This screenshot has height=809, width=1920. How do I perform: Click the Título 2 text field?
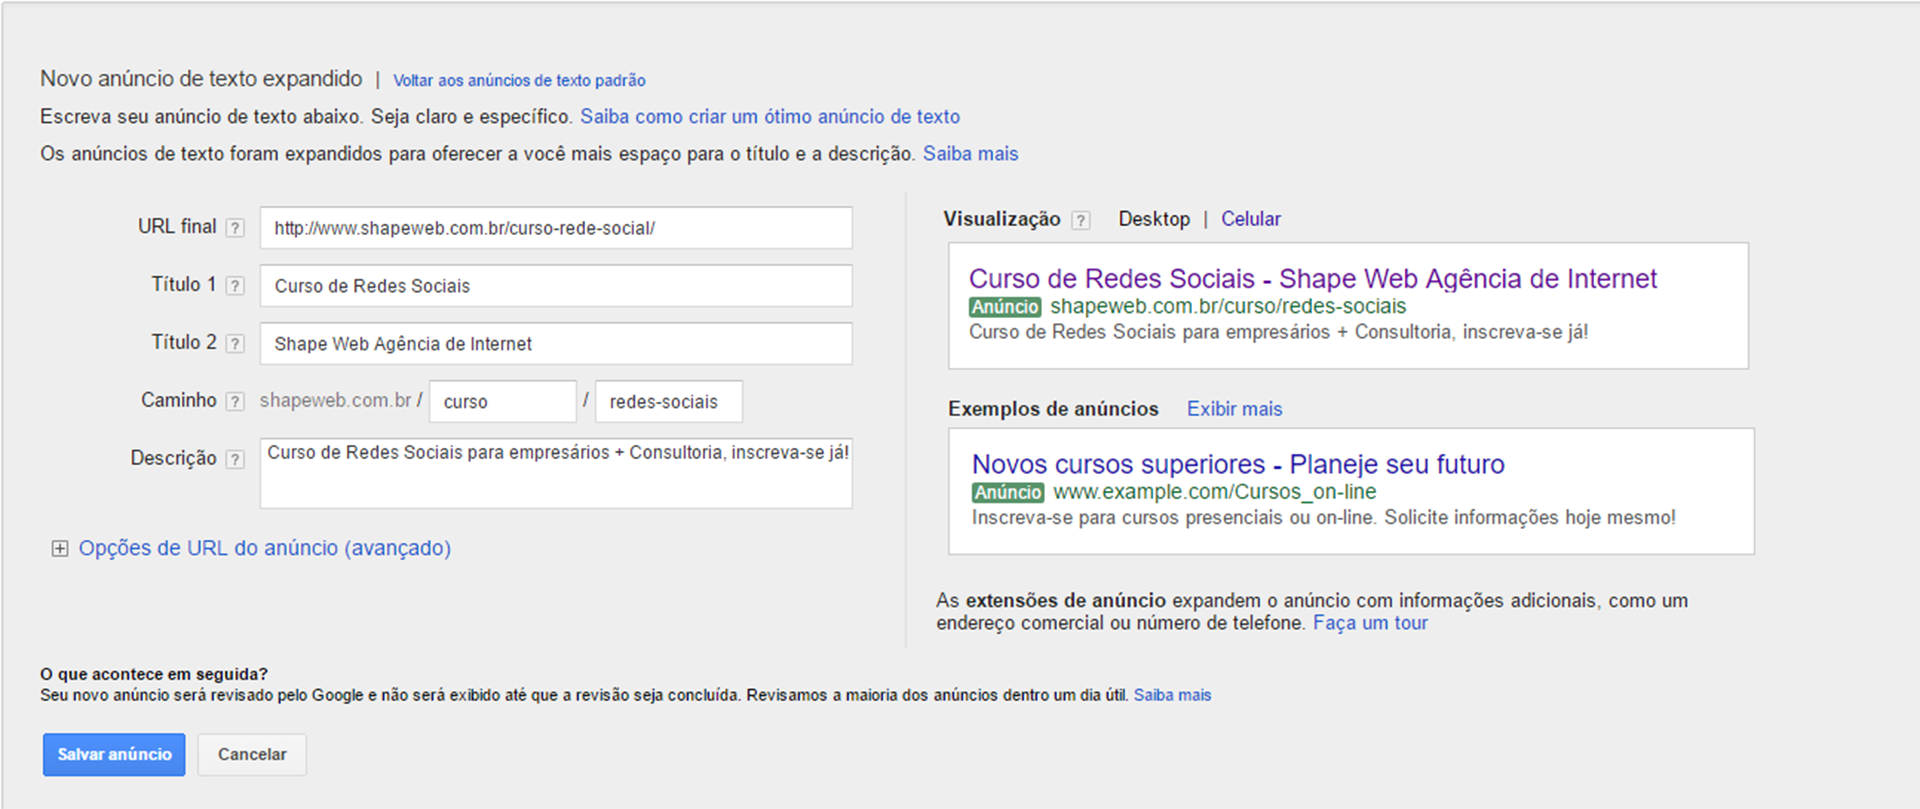coord(556,344)
